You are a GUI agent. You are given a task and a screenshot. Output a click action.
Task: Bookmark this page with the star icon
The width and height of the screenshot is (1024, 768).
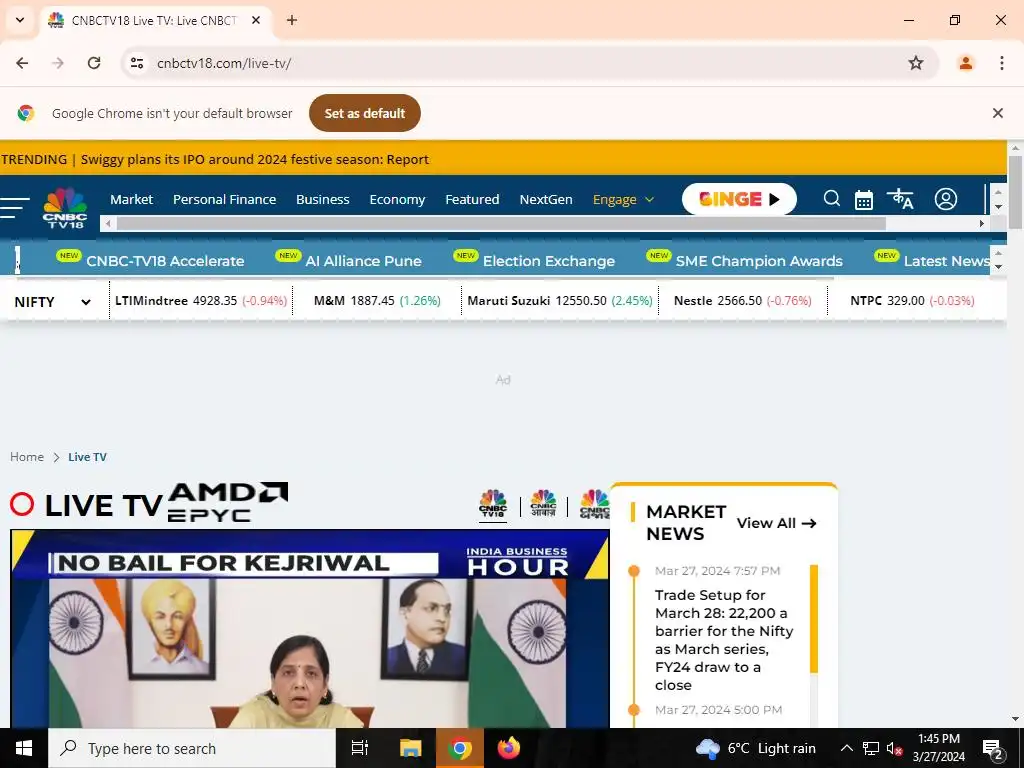[x=916, y=63]
